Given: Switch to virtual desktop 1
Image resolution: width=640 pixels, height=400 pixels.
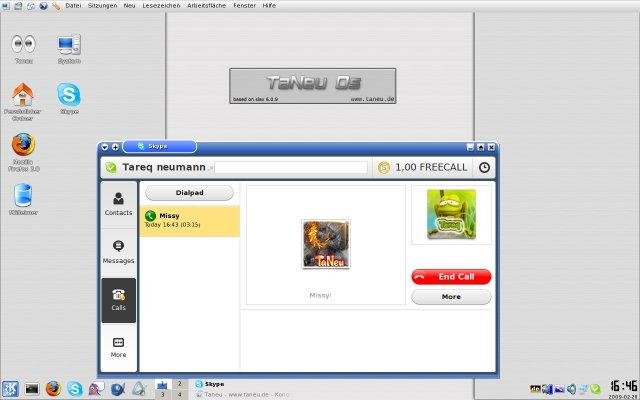Looking at the screenshot, I should tap(163, 384).
